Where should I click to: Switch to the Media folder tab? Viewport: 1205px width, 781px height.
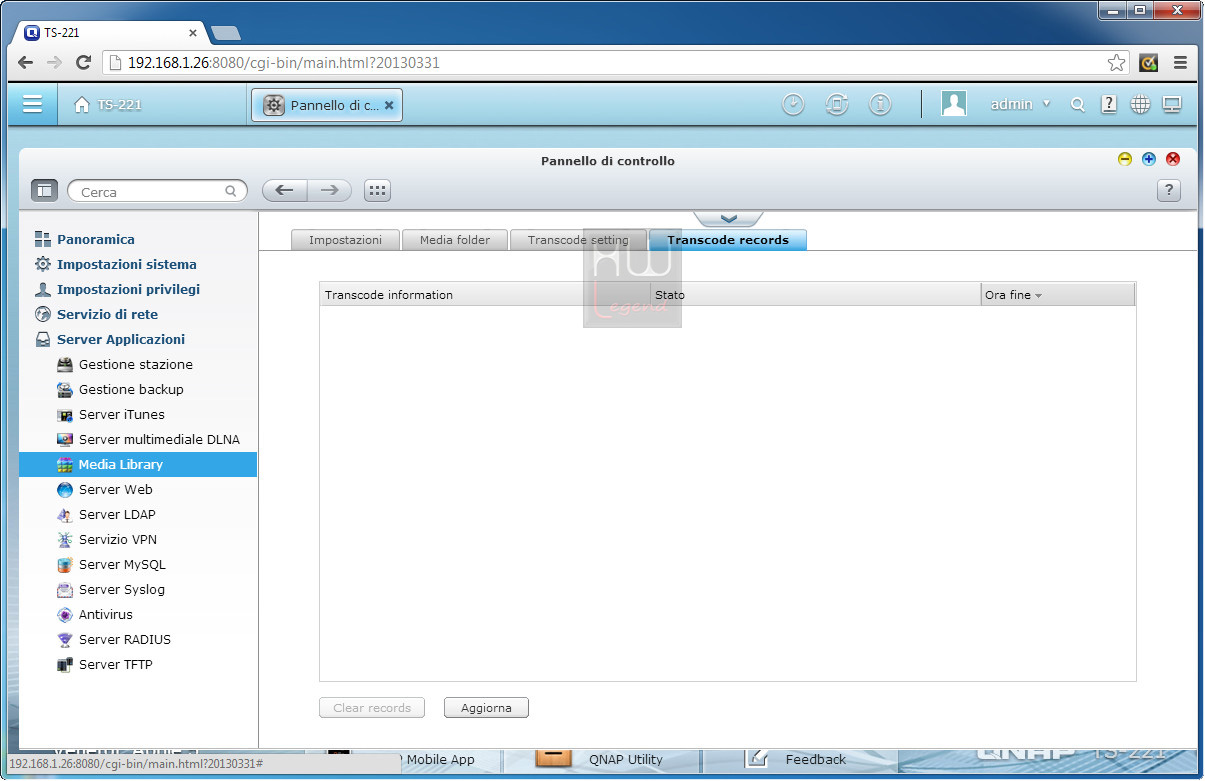click(x=455, y=240)
